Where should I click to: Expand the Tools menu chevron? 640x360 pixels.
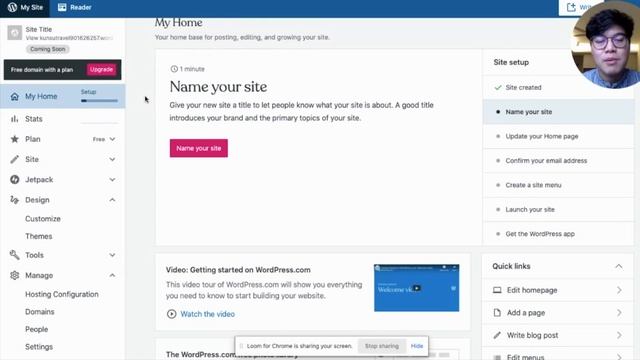point(112,255)
